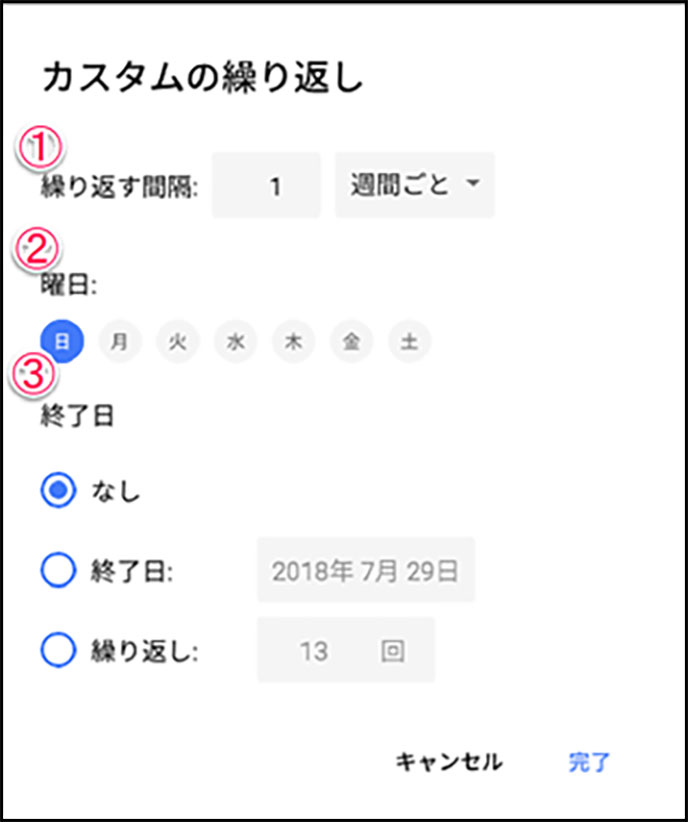The height and width of the screenshot is (822, 688).
Task: Choose the なし end option radio
Action: [58, 491]
